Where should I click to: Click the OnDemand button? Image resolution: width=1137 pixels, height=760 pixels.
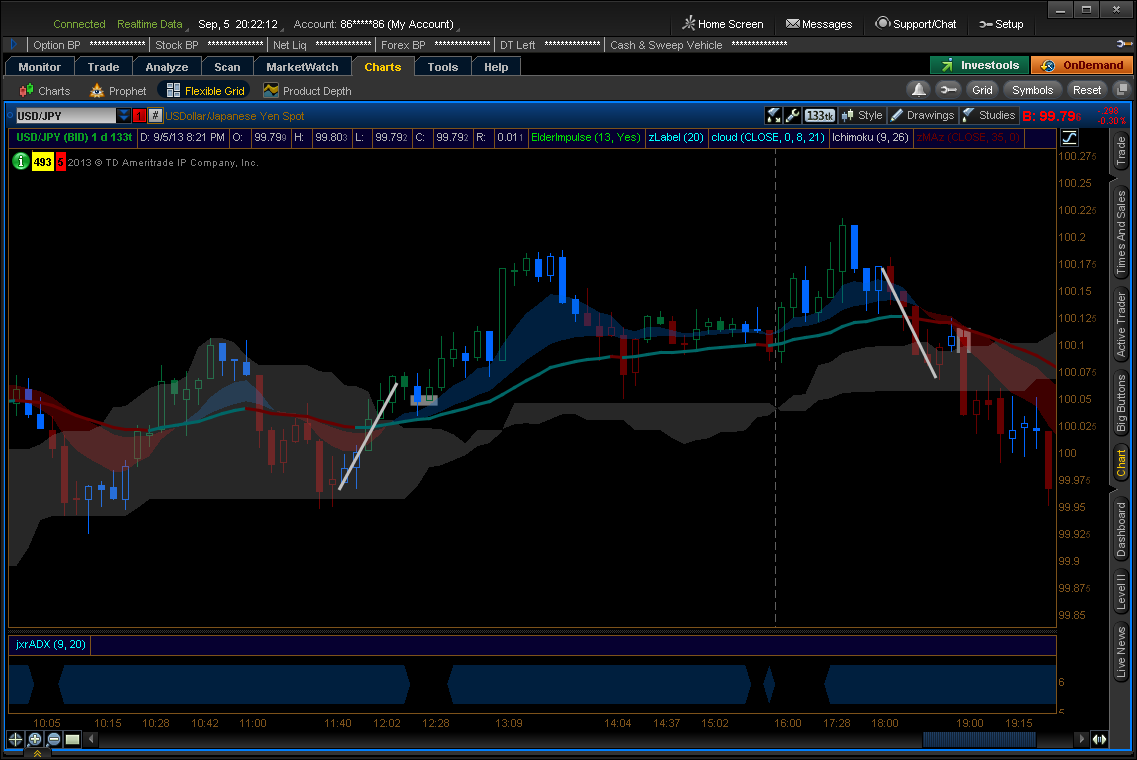(1080, 65)
